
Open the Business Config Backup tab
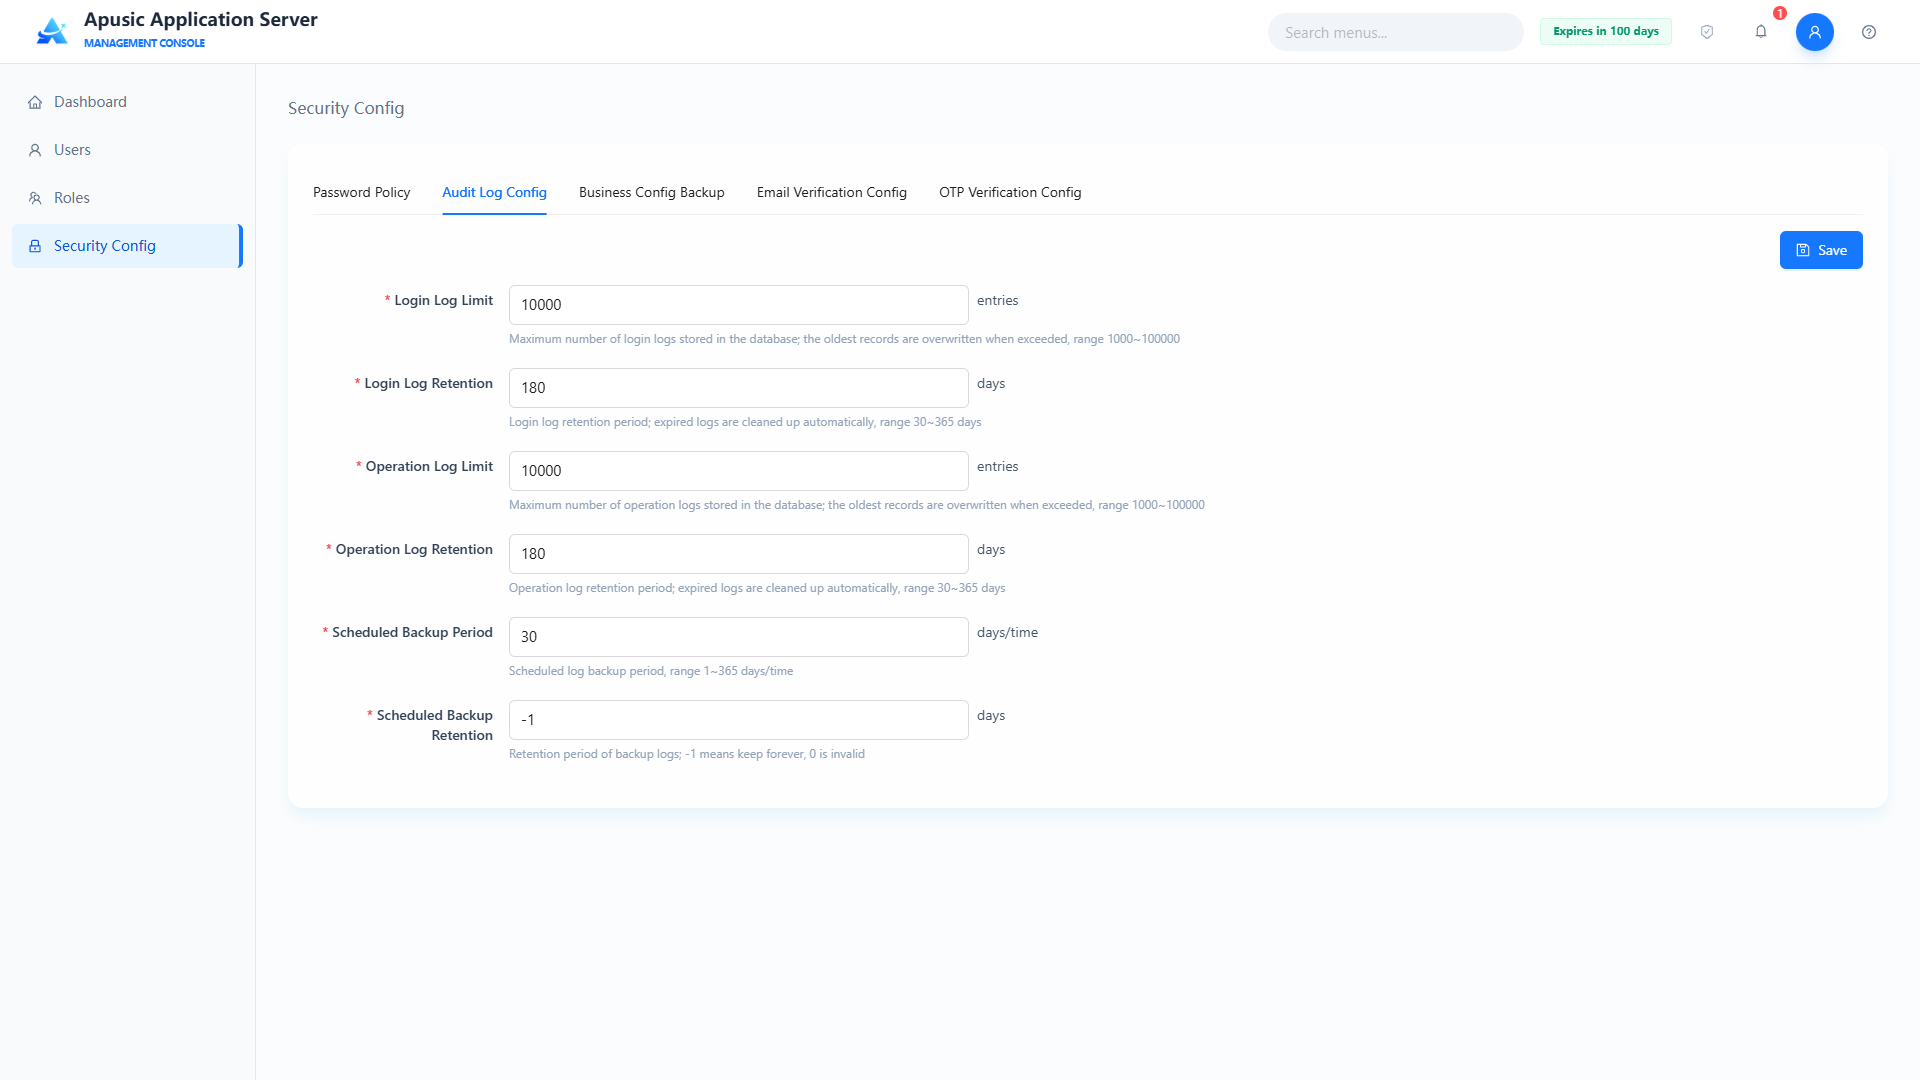point(652,192)
